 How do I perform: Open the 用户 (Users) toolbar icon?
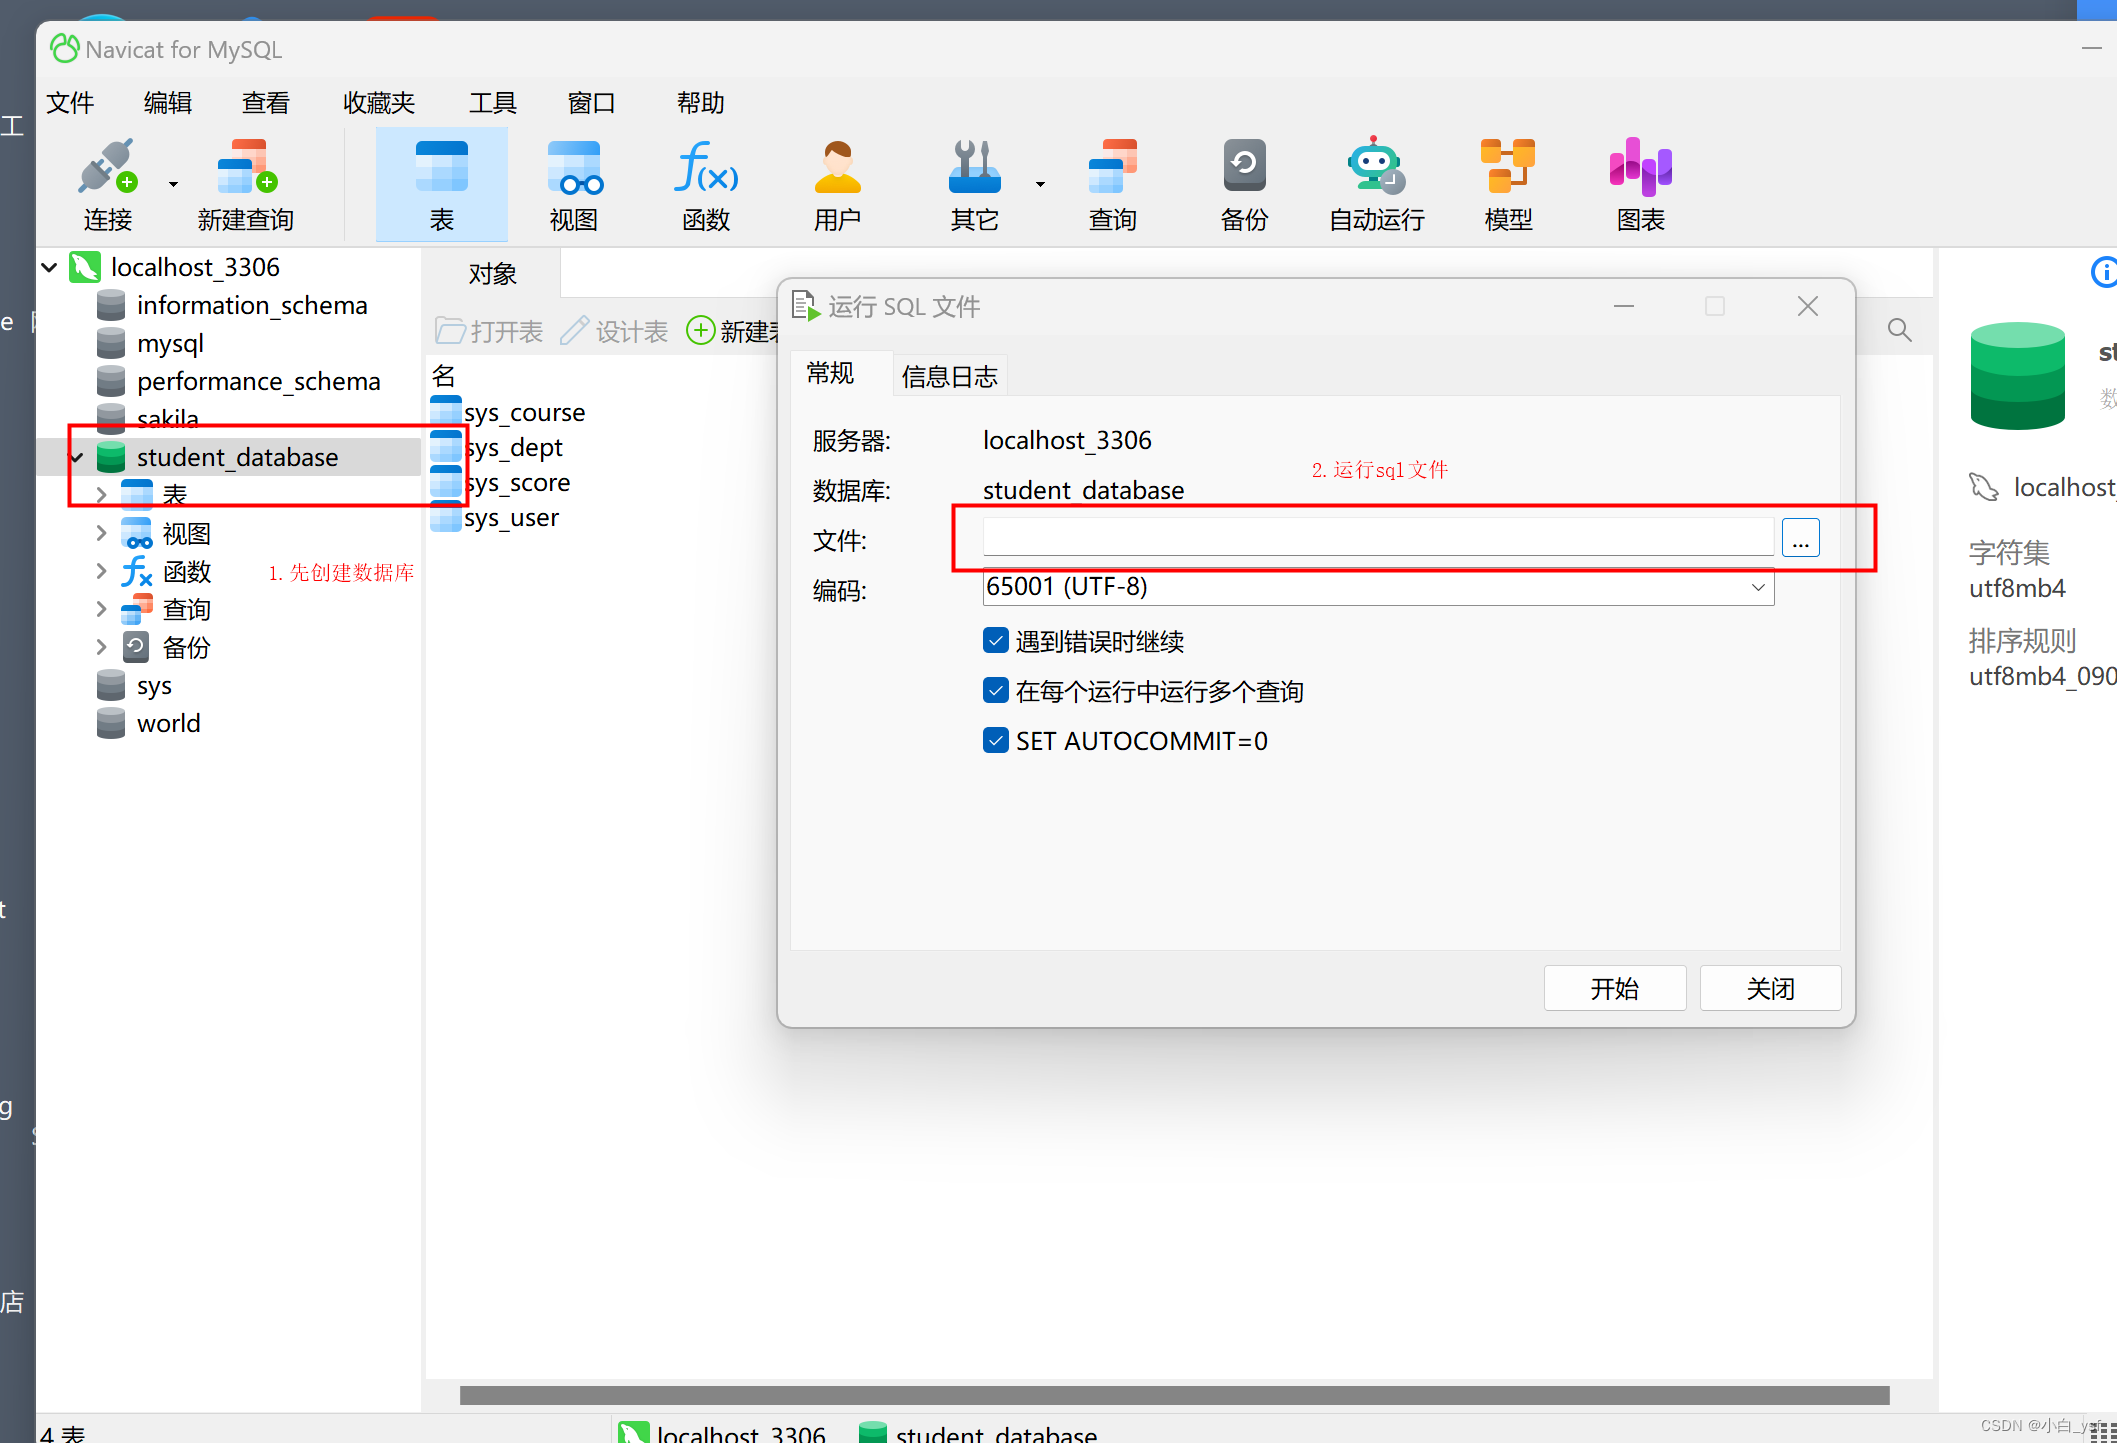837,184
